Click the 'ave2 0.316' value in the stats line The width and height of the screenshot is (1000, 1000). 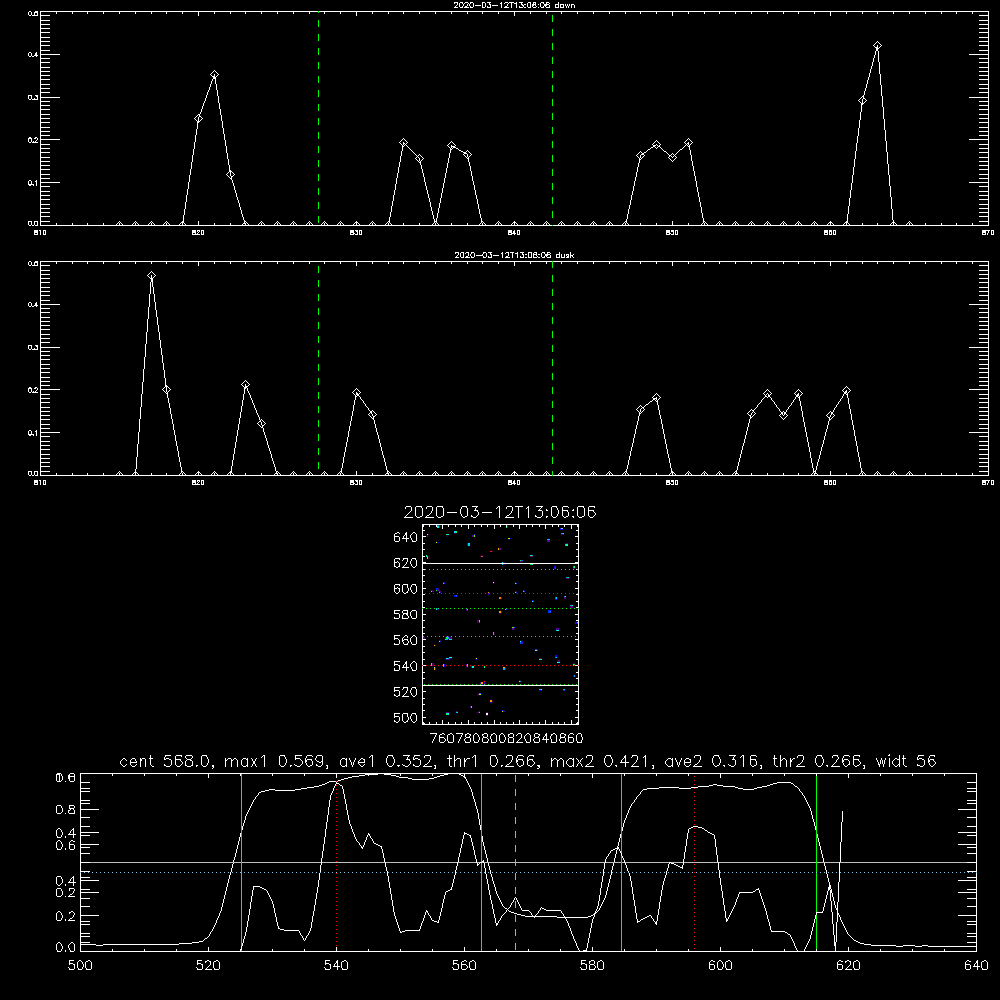pyautogui.click(x=713, y=761)
